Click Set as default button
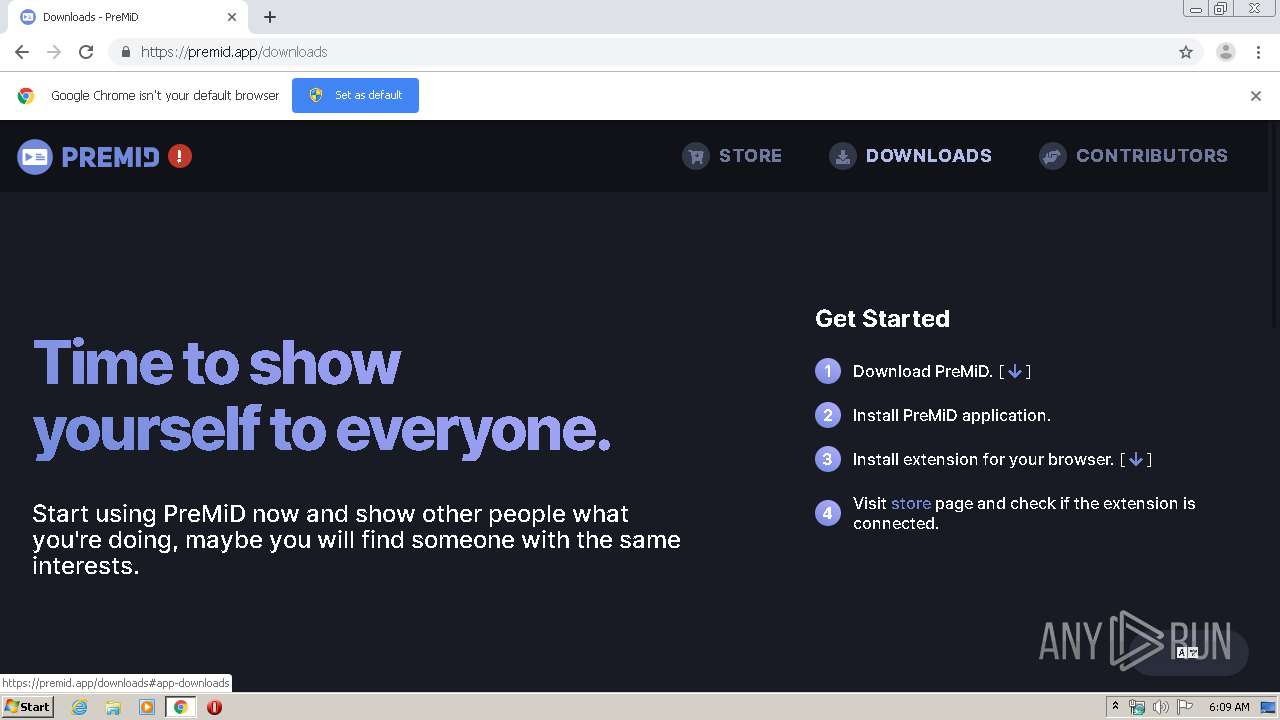This screenshot has width=1280, height=720. coord(355,95)
